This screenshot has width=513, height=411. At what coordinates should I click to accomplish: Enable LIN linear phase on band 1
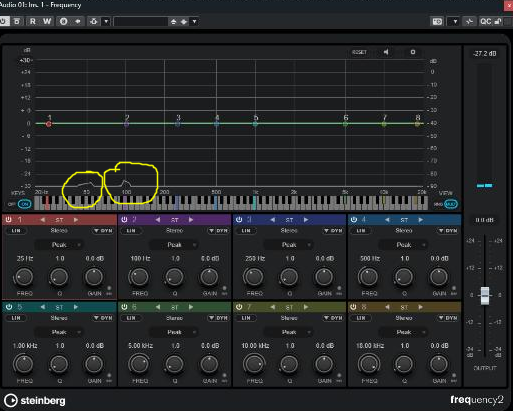(x=16, y=231)
